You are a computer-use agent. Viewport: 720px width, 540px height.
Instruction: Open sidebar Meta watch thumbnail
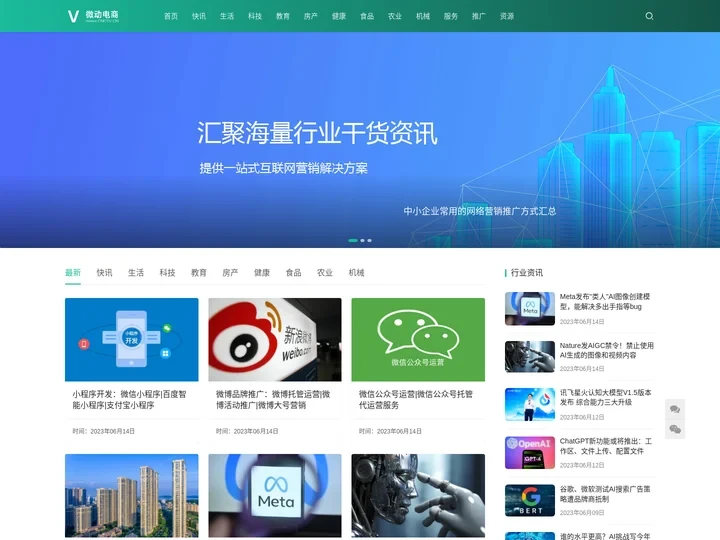[x=530, y=309]
